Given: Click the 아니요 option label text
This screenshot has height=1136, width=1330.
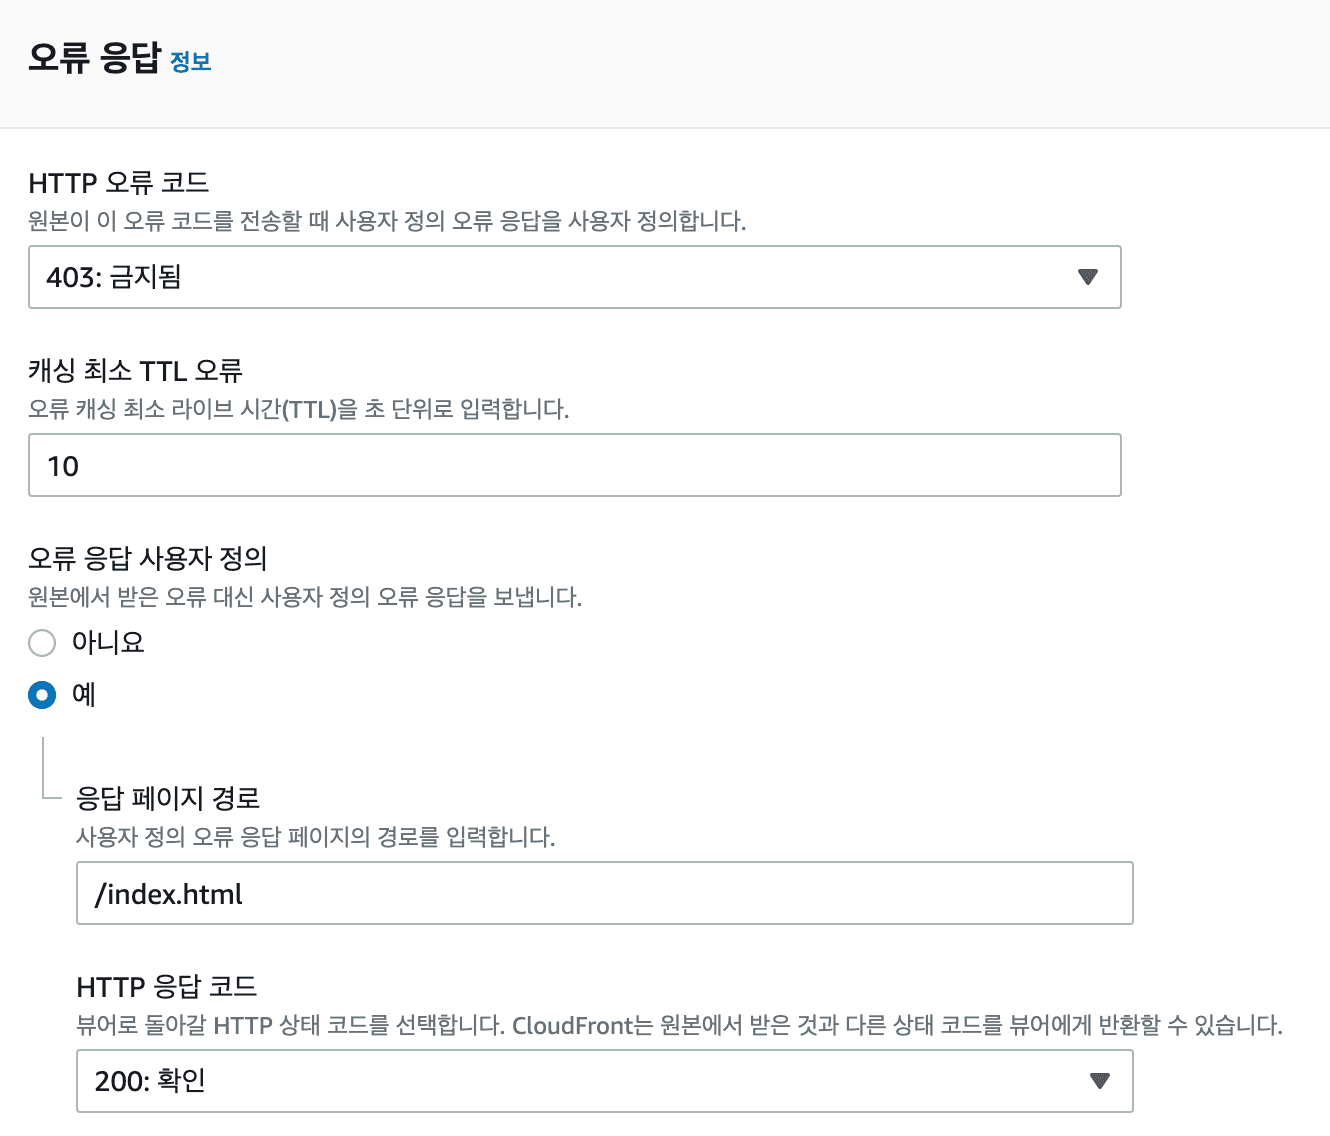Looking at the screenshot, I should point(108,643).
